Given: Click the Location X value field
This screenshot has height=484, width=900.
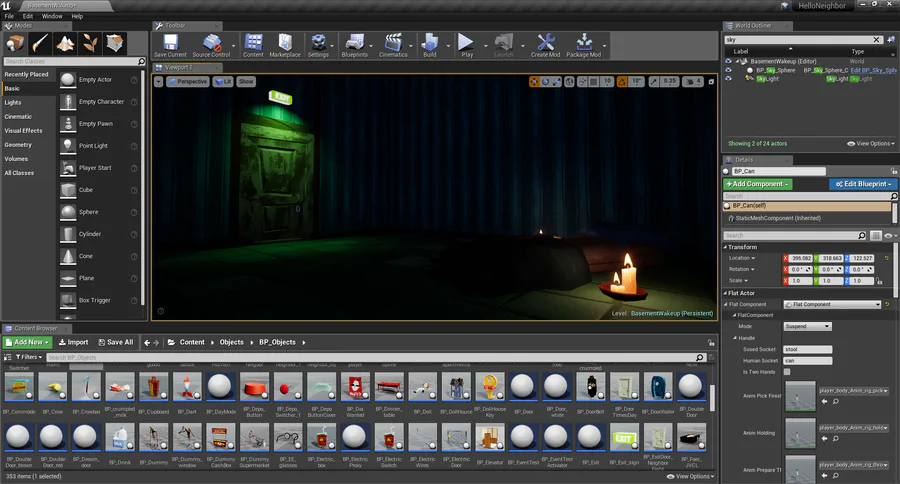Looking at the screenshot, I should [801, 258].
